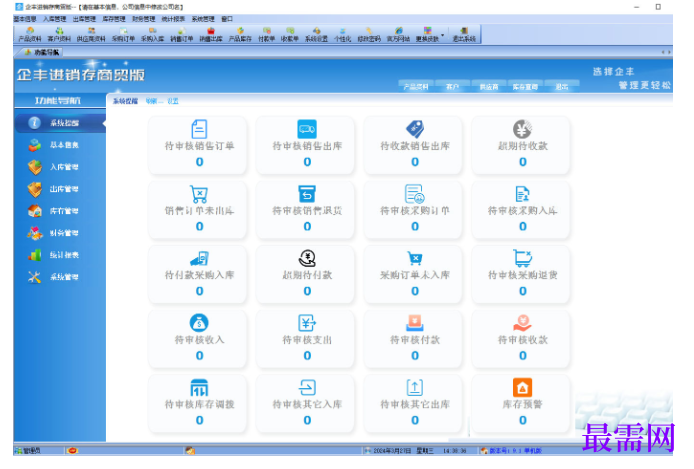This screenshot has height=469, width=694.
Task: Open the 超期待收款 card
Action: tap(522, 145)
